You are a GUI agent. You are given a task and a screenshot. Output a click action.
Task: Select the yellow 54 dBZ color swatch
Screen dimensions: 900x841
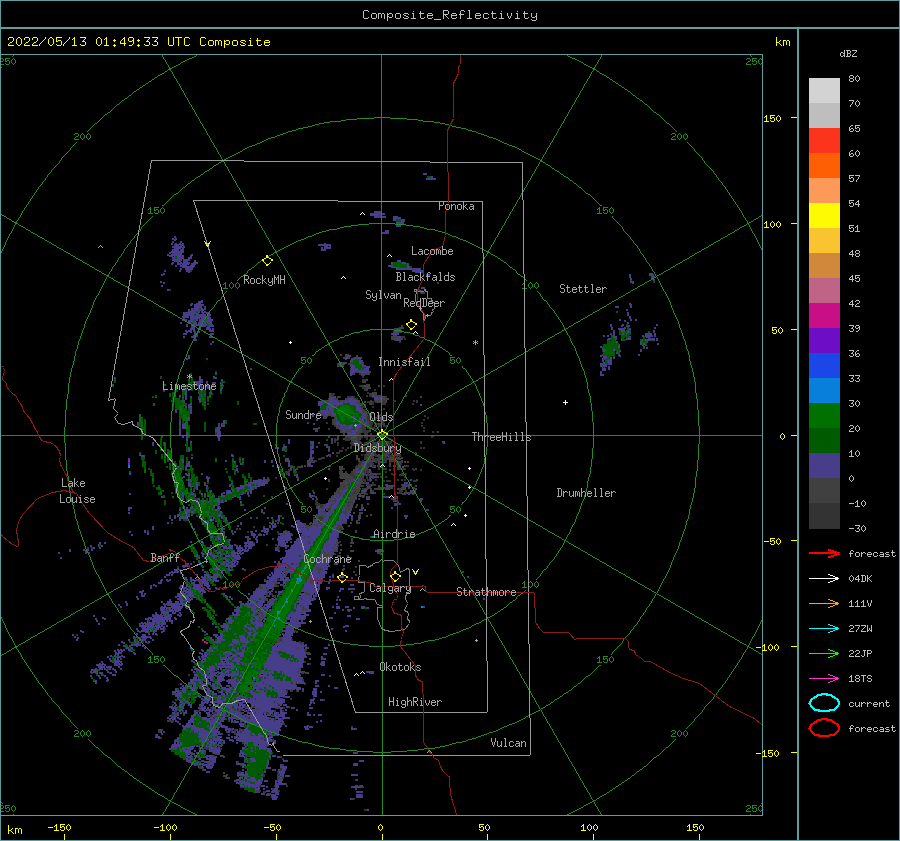(824, 215)
